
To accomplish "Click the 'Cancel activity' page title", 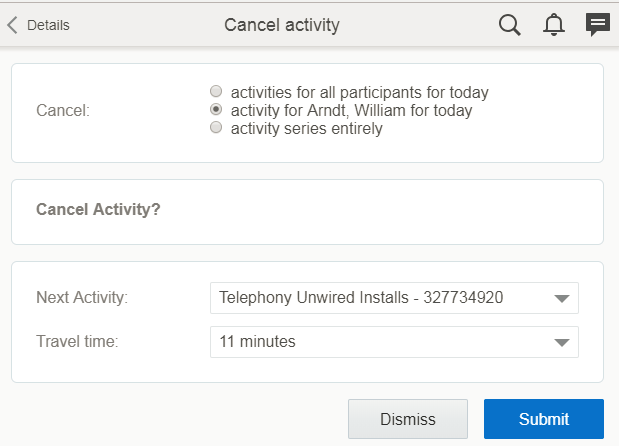I will click(x=282, y=25).
